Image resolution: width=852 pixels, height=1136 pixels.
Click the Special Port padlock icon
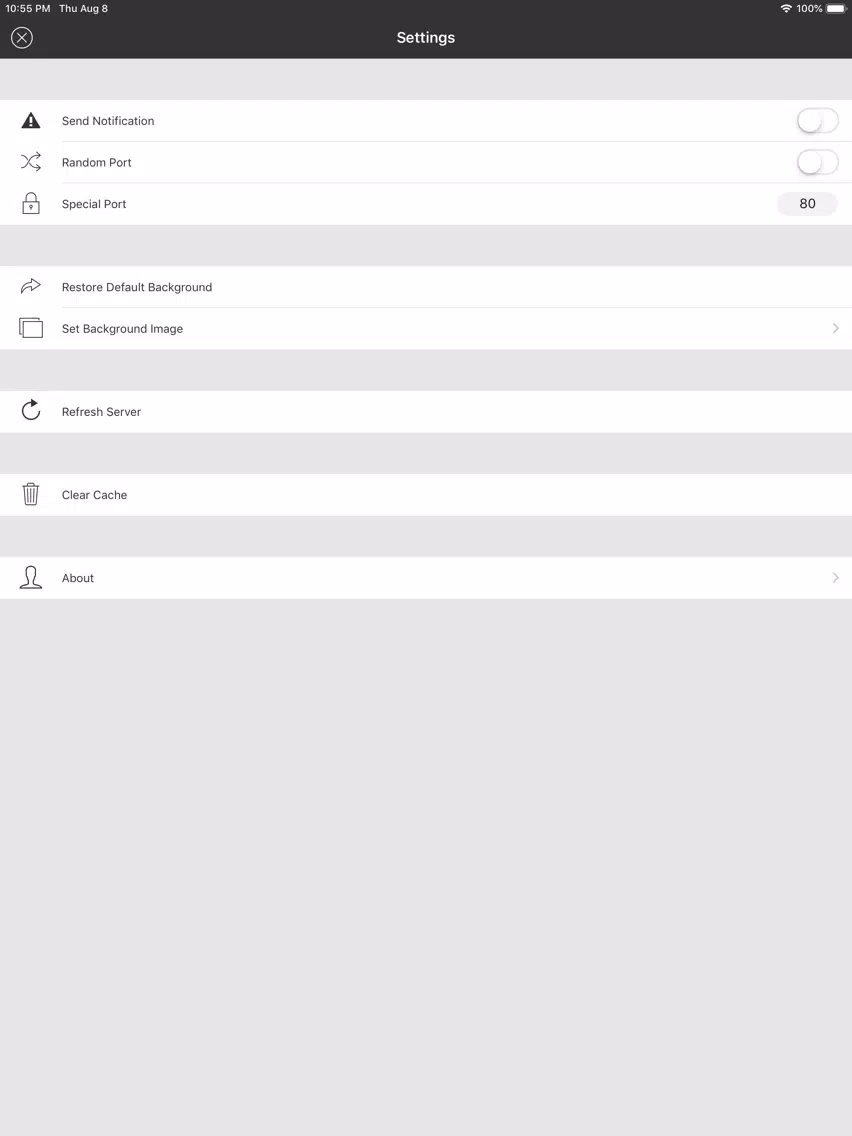point(30,204)
